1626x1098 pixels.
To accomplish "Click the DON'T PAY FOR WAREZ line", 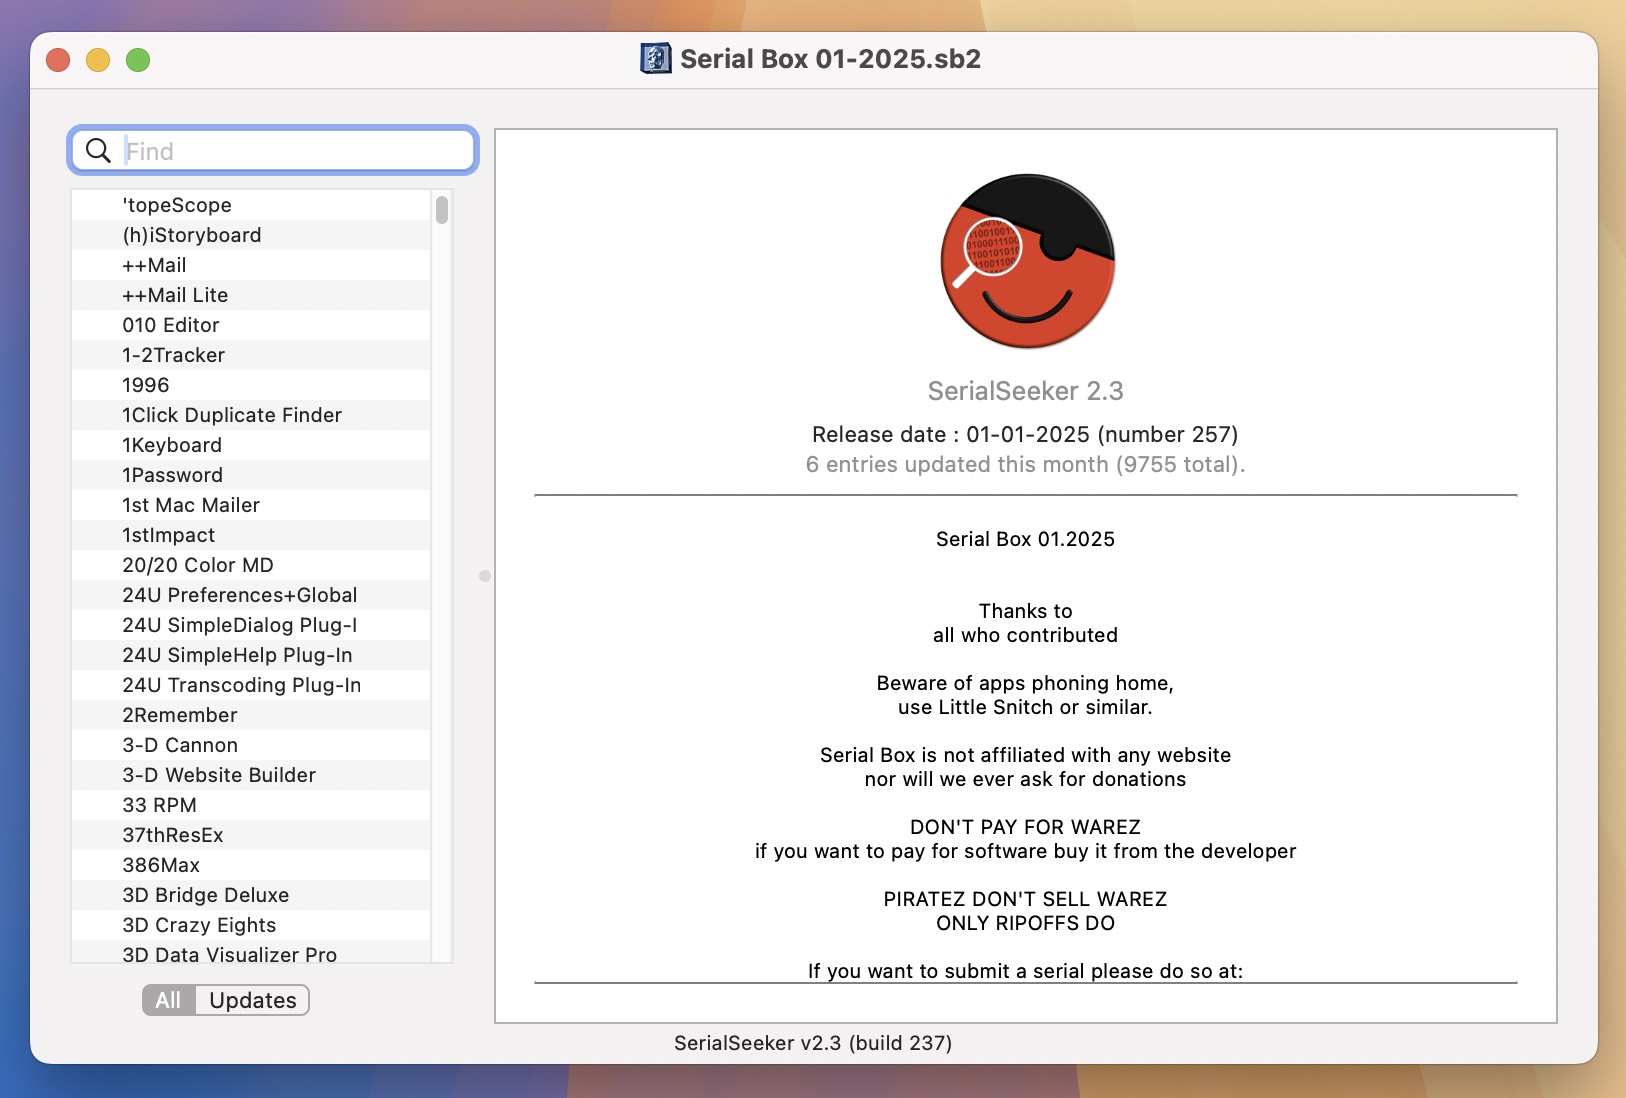I will 1025,827.
